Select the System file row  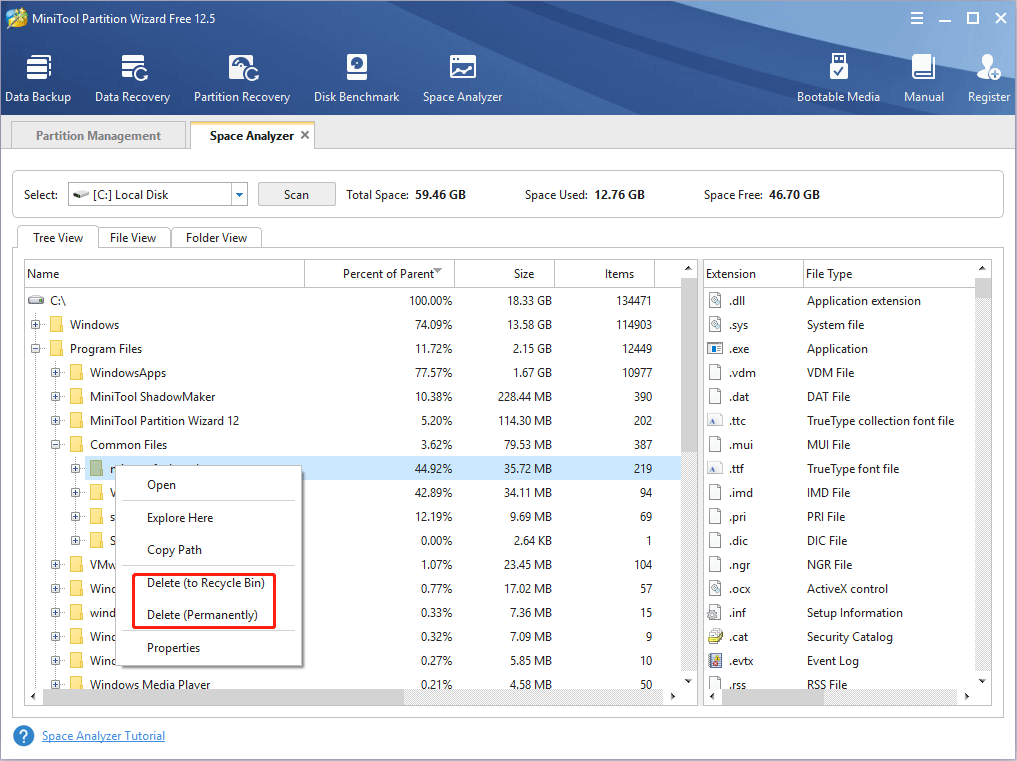(x=839, y=324)
